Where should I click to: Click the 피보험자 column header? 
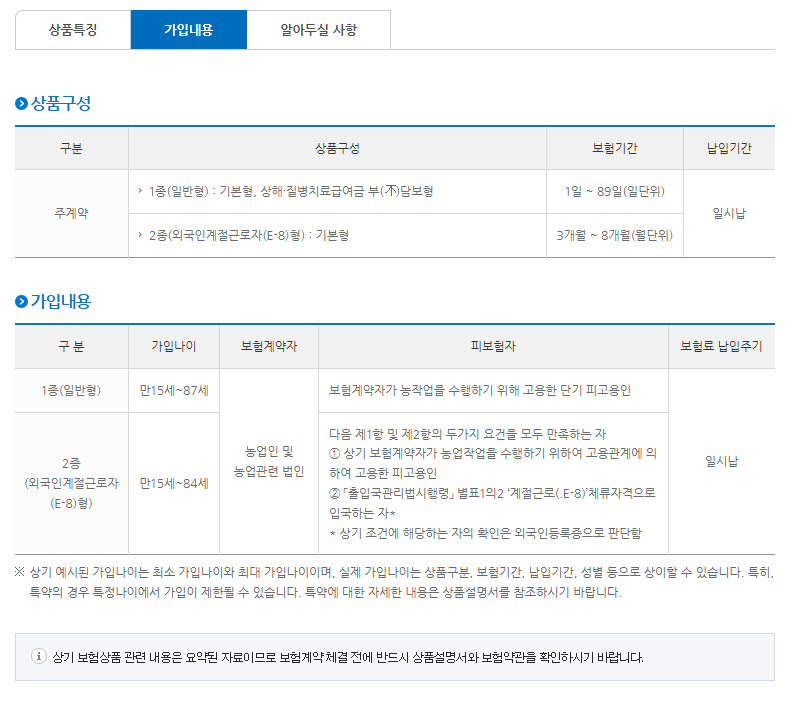pos(493,346)
